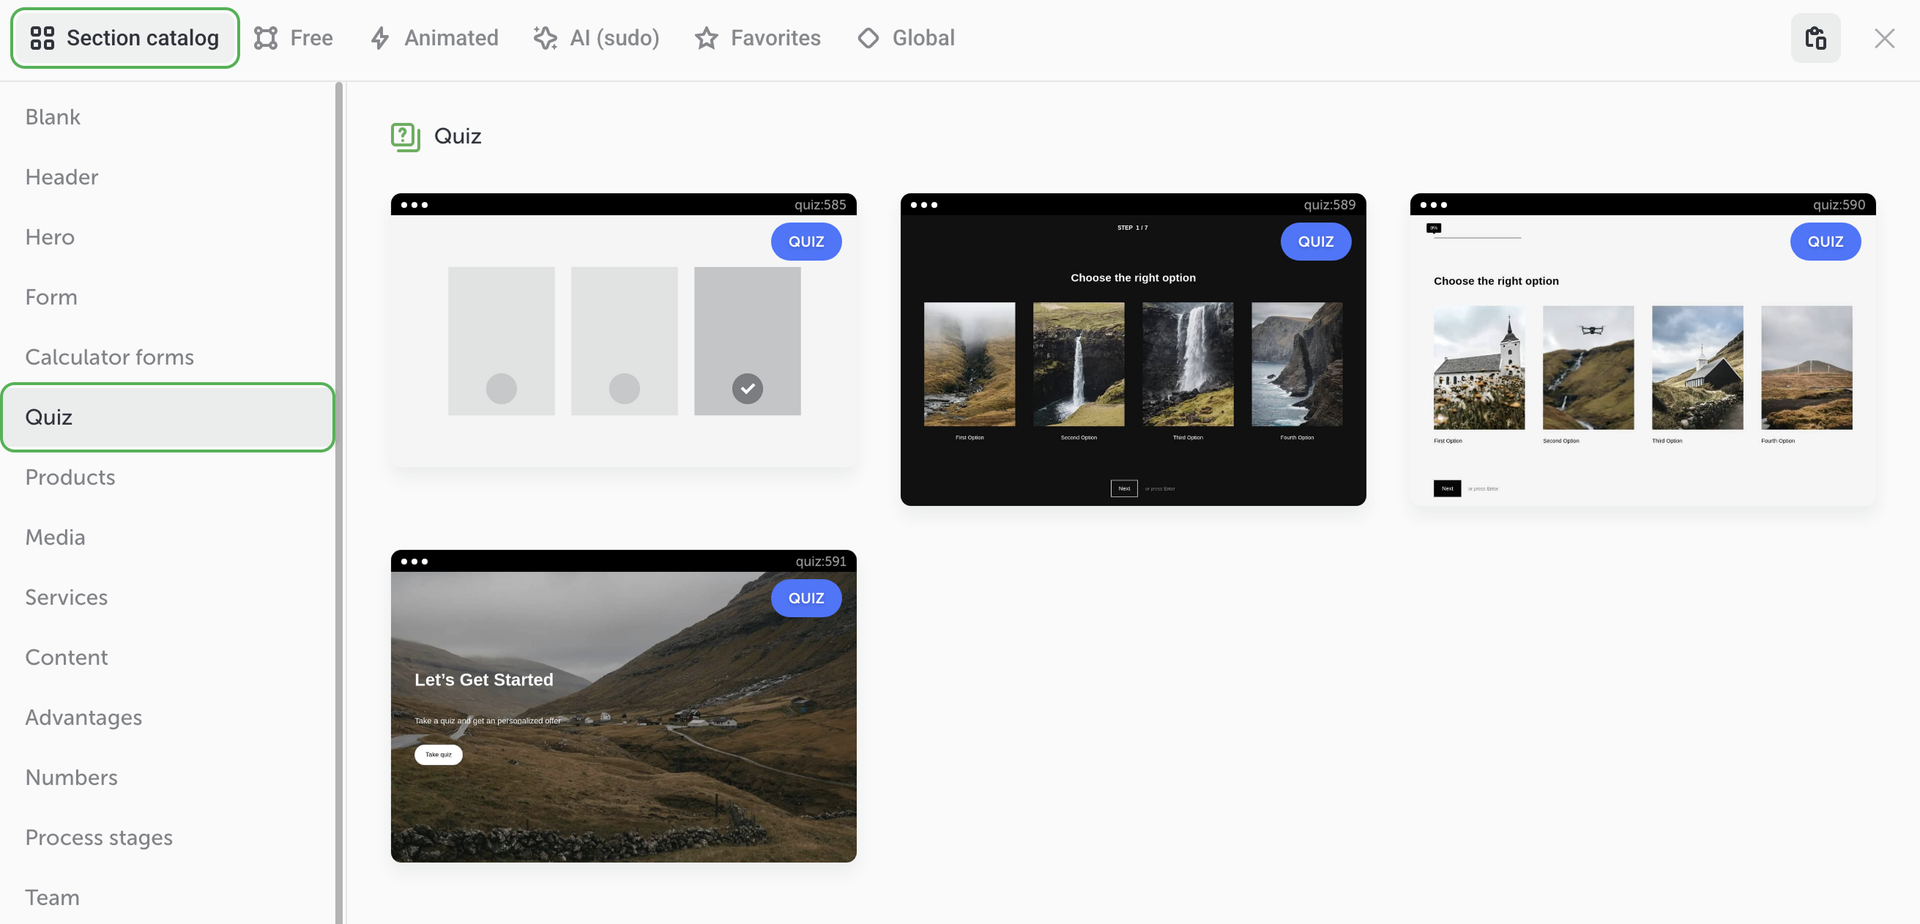This screenshot has width=1920, height=924.
Task: Click the QUIZ badge on quiz:589
Action: coord(1315,241)
